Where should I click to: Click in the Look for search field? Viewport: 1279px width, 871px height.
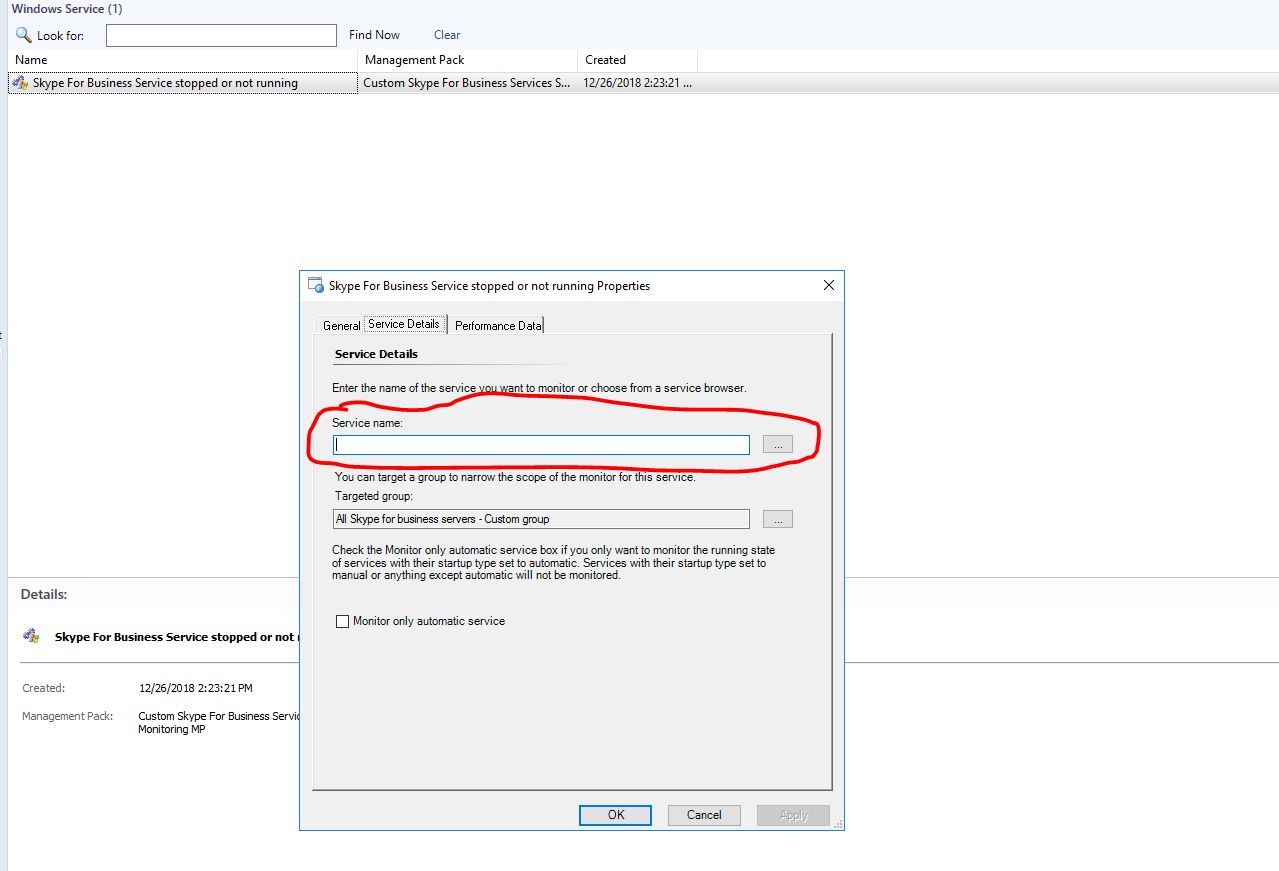click(221, 35)
